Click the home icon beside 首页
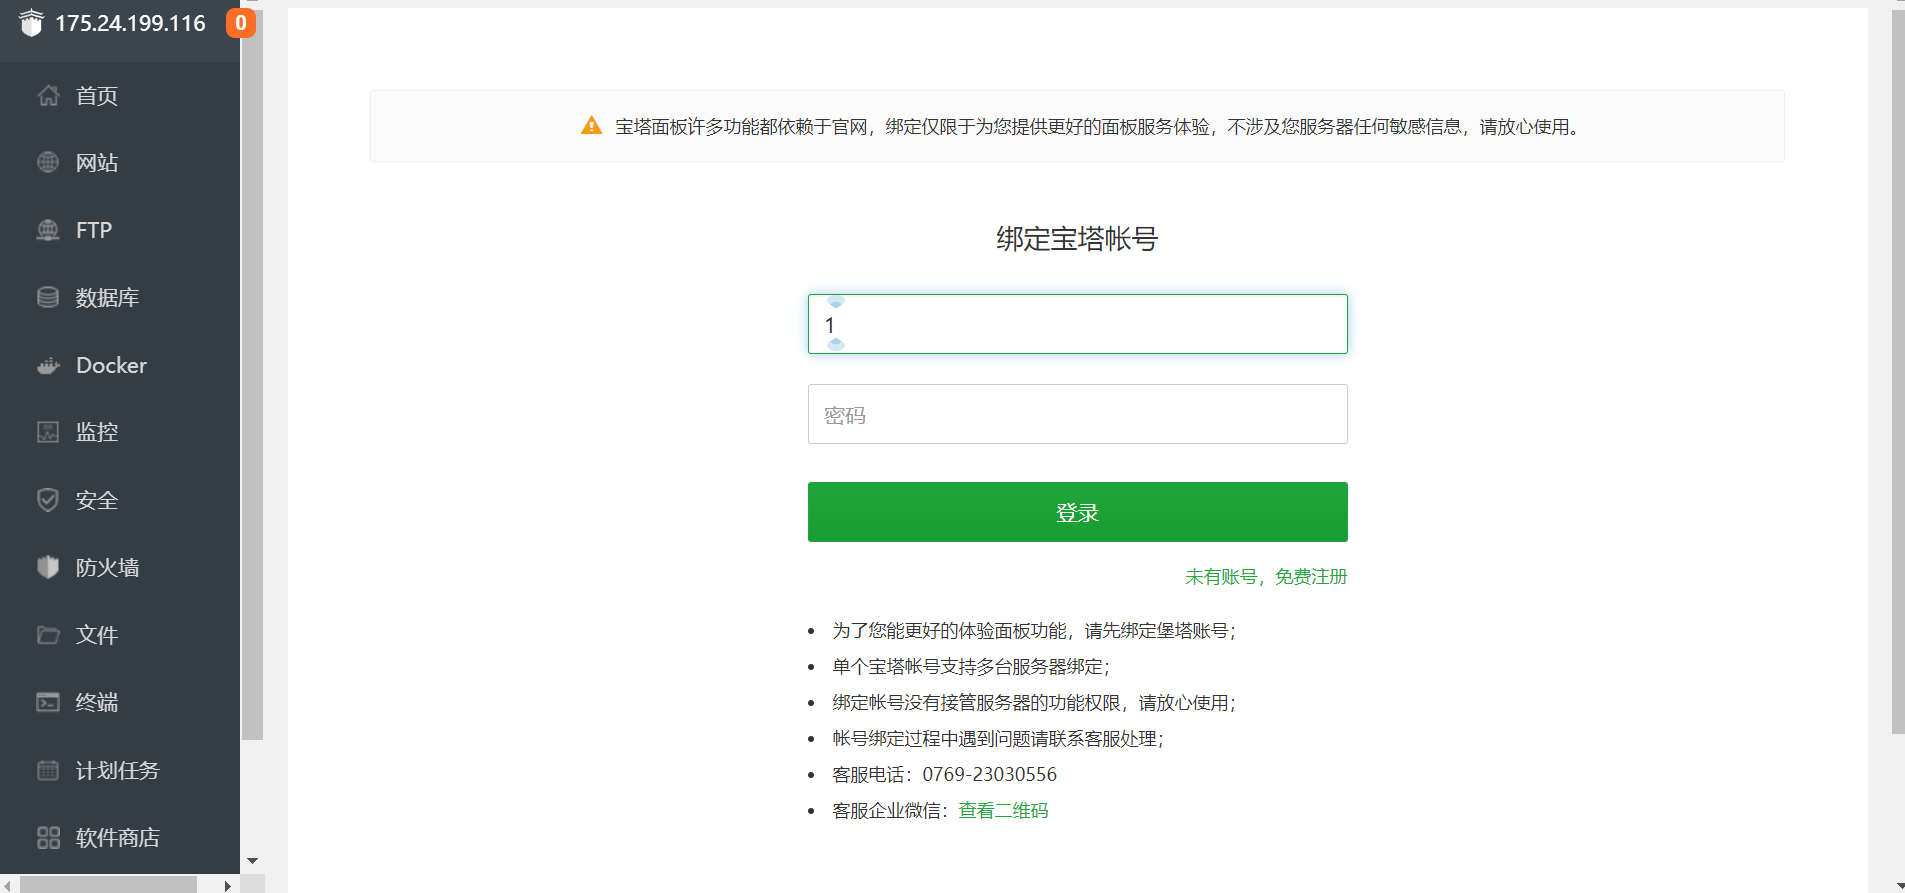This screenshot has height=893, width=1905. click(48, 96)
